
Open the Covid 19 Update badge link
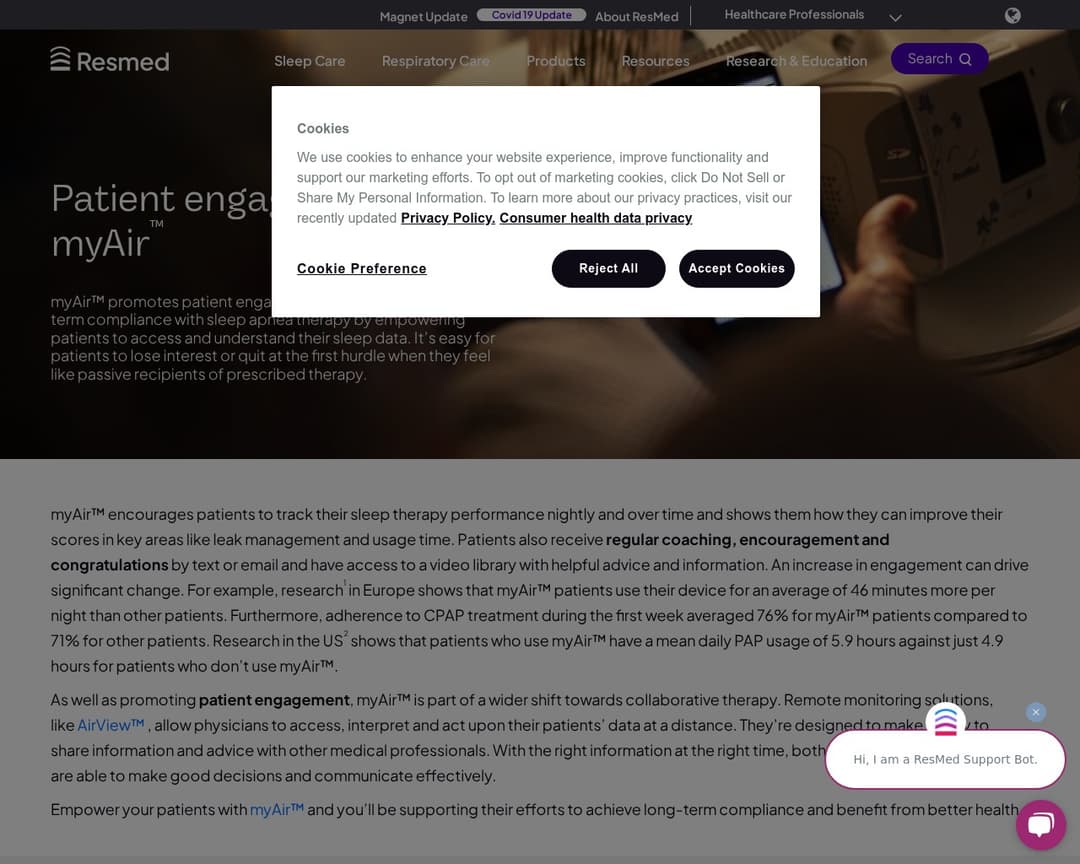point(531,14)
